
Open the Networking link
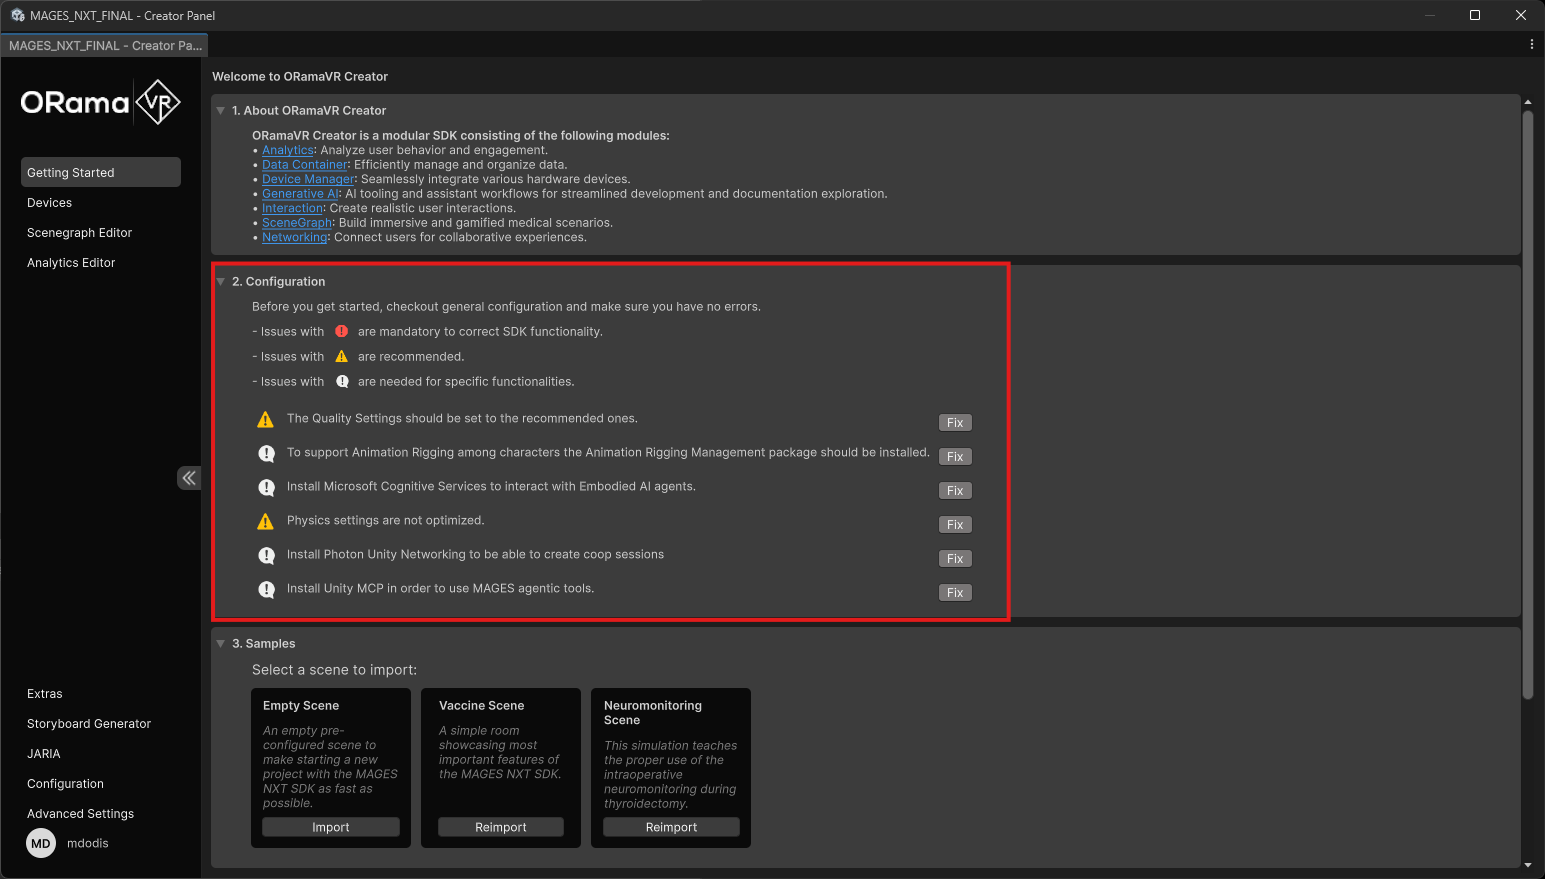click(295, 237)
